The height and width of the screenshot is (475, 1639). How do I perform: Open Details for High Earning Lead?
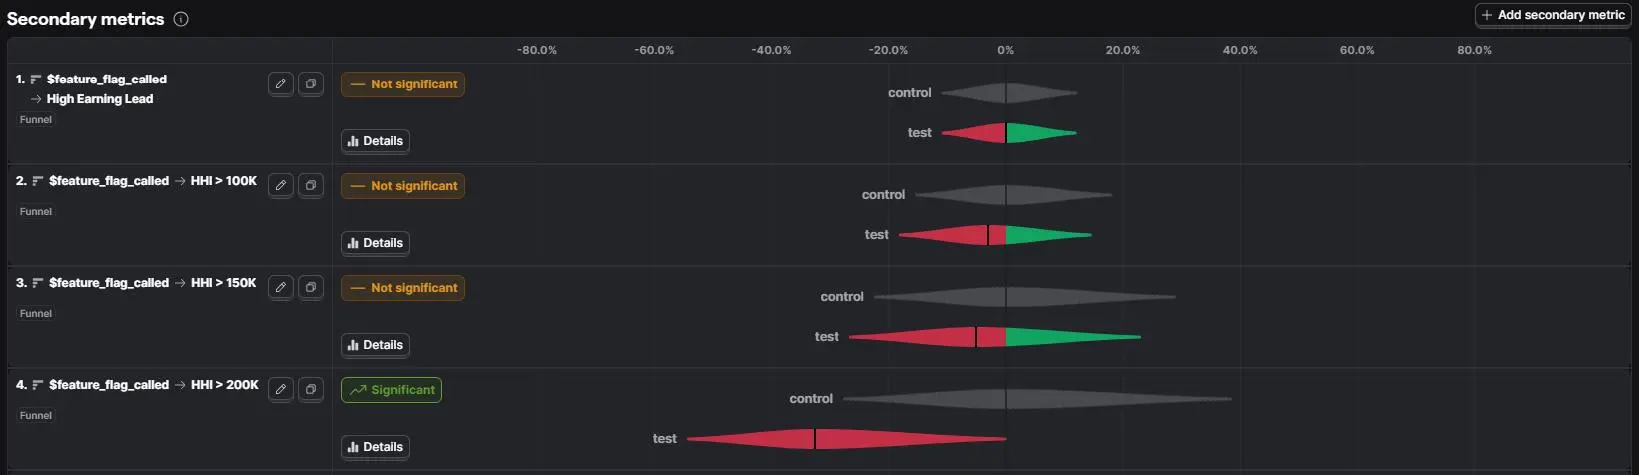point(375,141)
